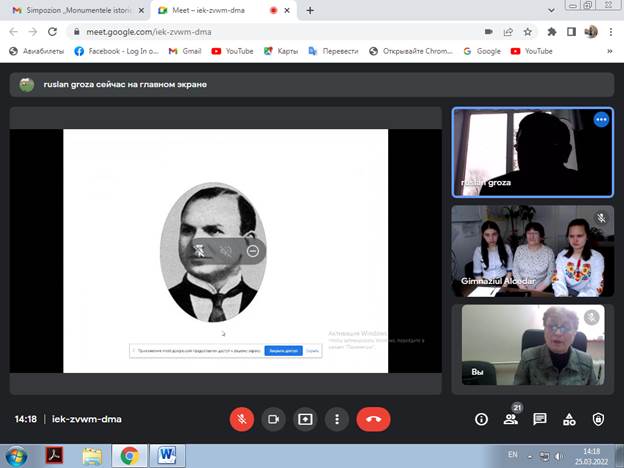Open Chrome's three-dot browser menu
The width and height of the screenshot is (624, 468).
(x=612, y=31)
